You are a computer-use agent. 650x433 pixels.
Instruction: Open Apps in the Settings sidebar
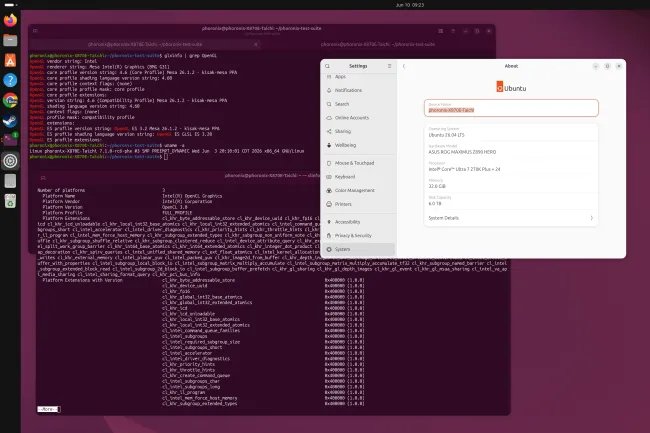click(359, 77)
